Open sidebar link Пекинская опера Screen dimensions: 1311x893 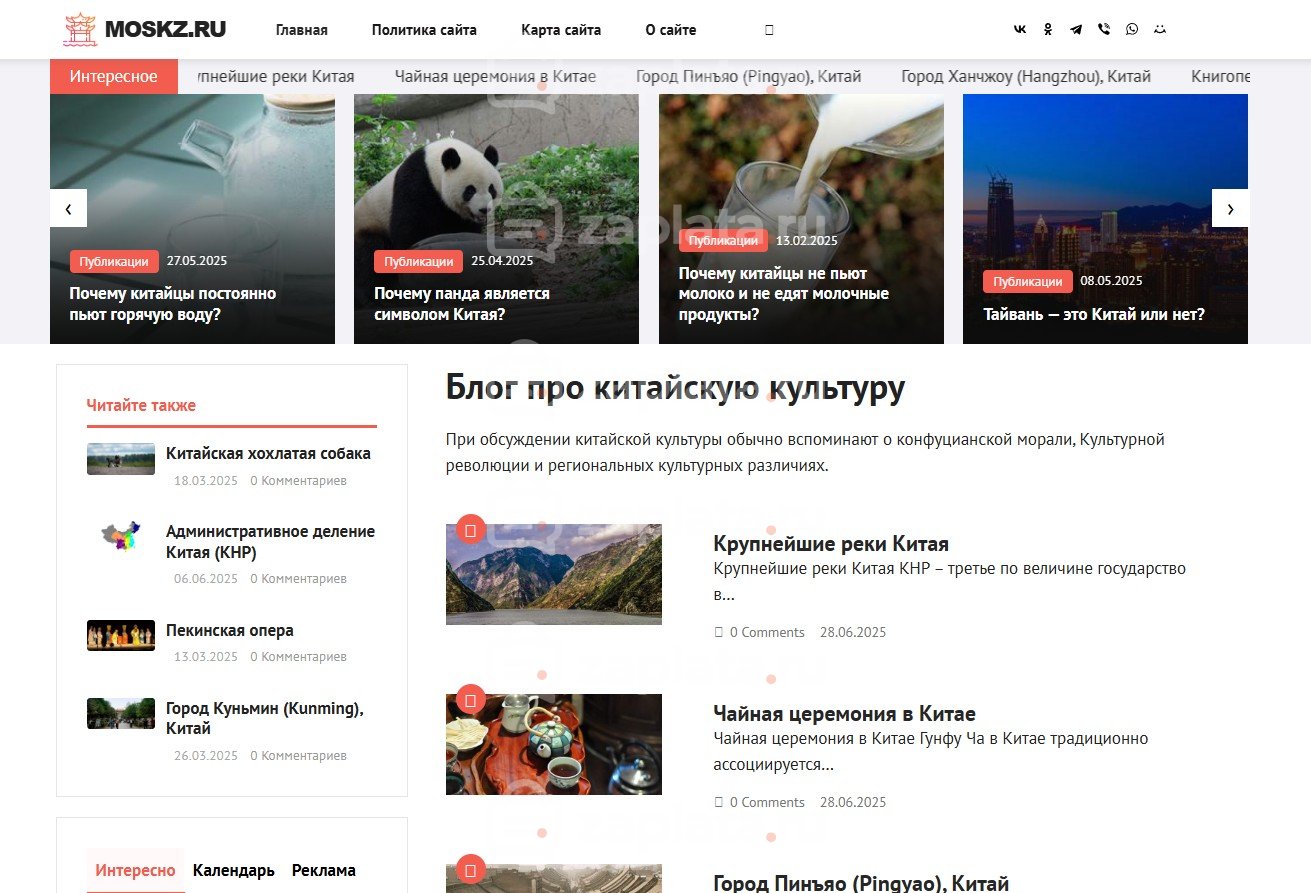click(230, 630)
